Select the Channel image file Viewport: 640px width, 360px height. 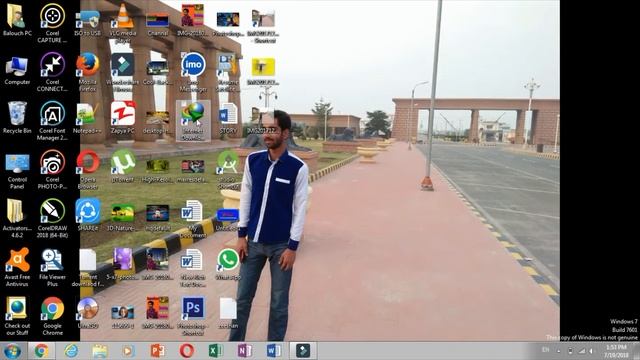click(158, 24)
